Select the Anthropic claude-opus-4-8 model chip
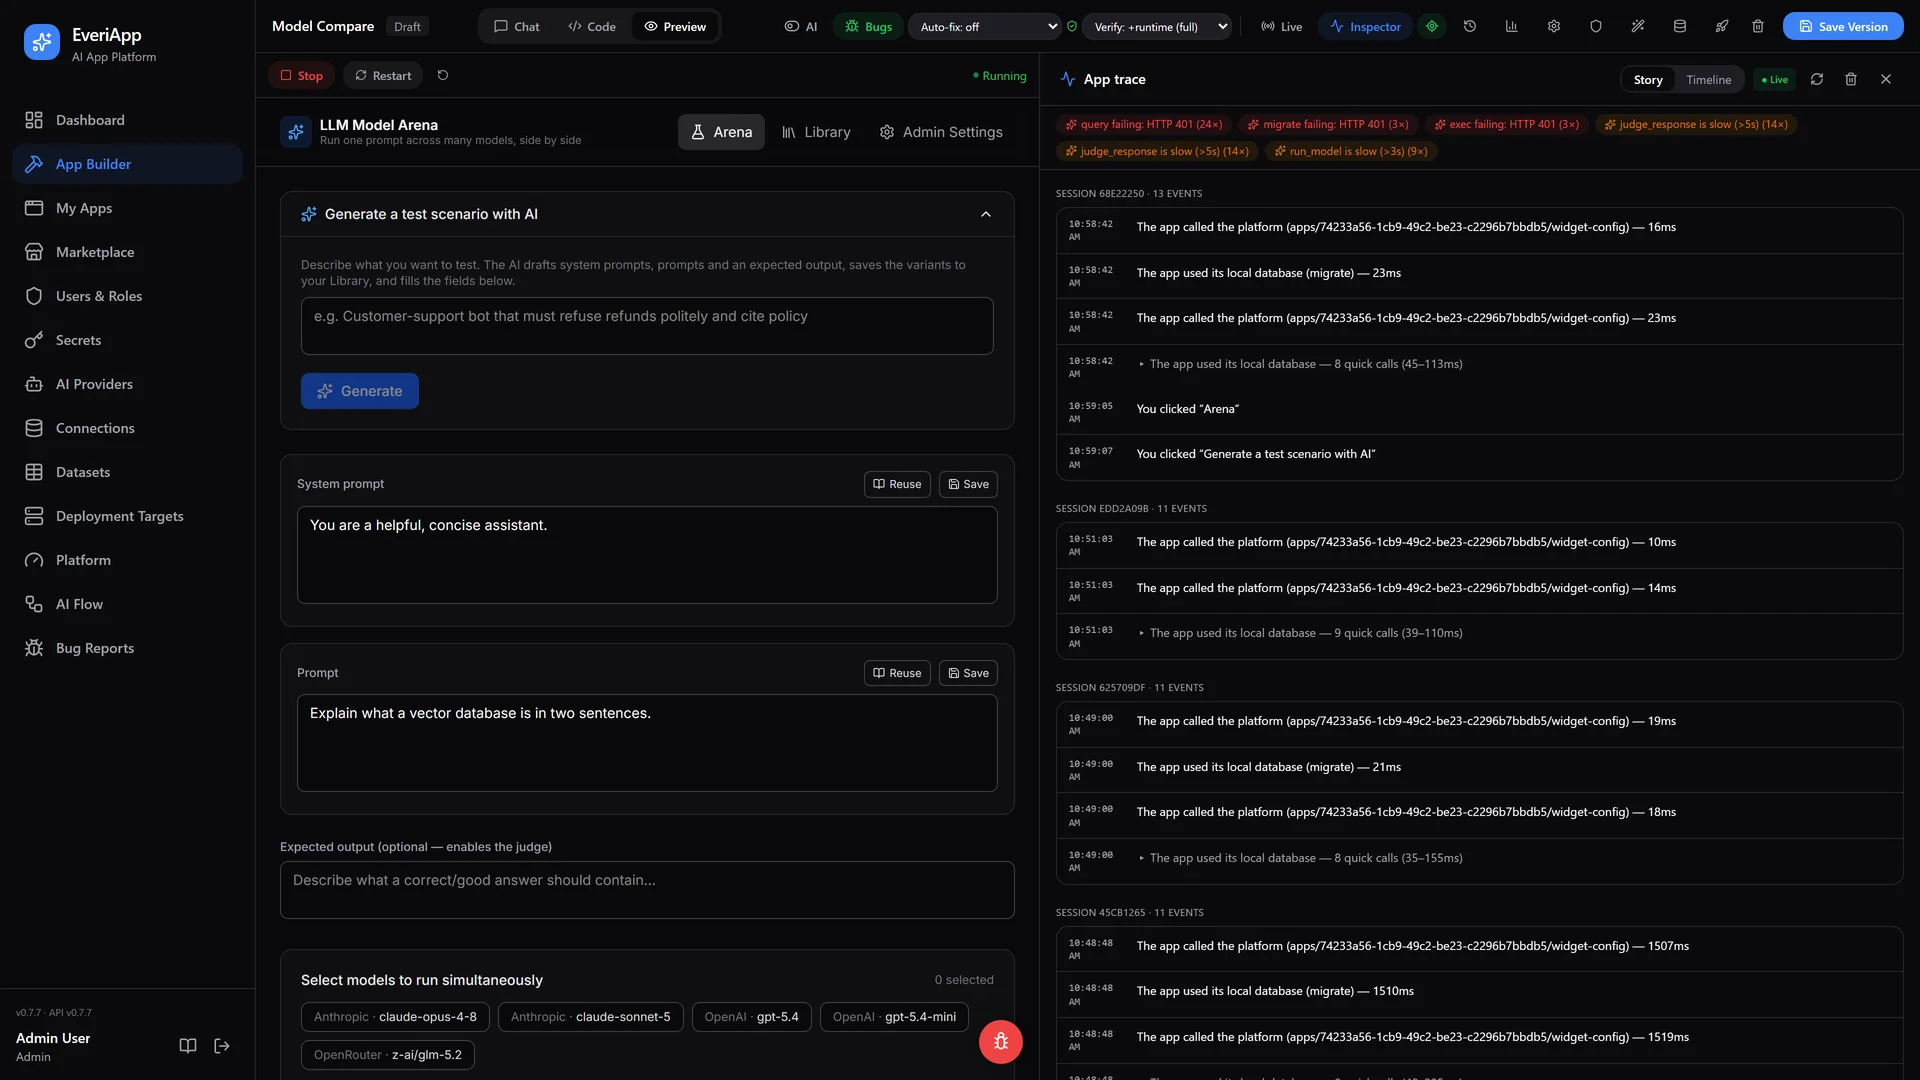Screen dimensions: 1920x1080 (x=395, y=1017)
